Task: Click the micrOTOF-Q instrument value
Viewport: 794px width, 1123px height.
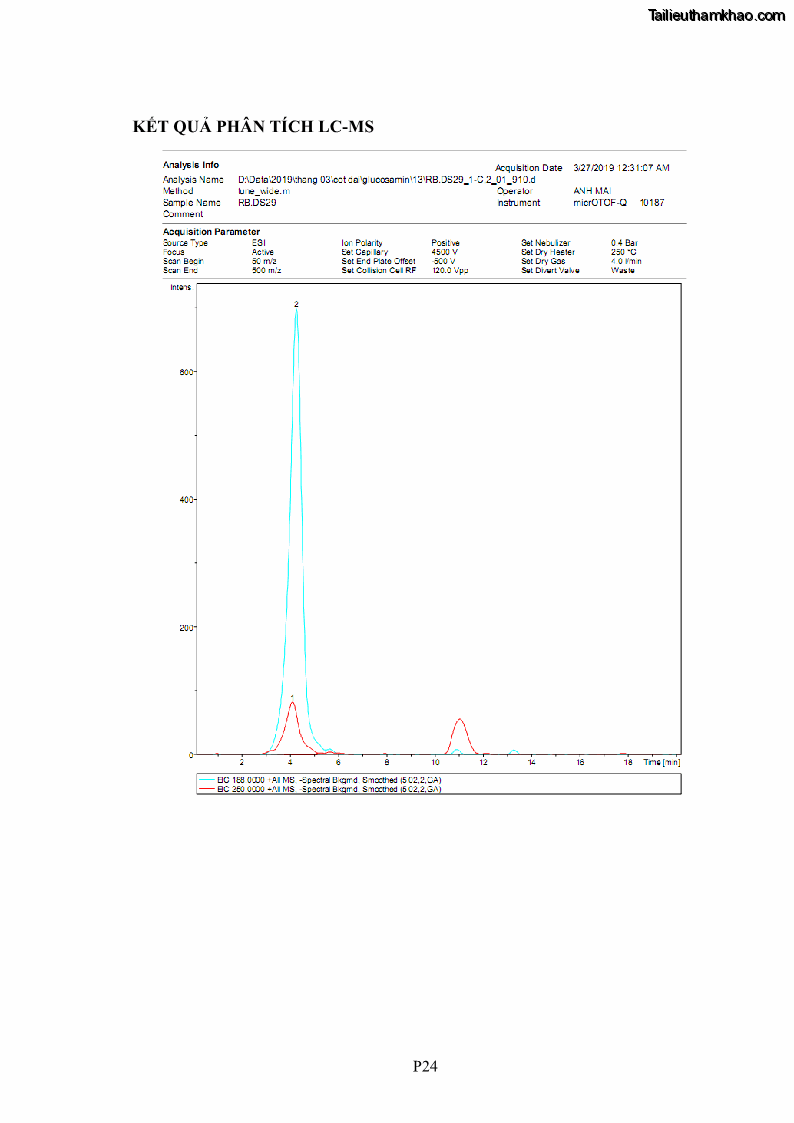Action: point(599,202)
